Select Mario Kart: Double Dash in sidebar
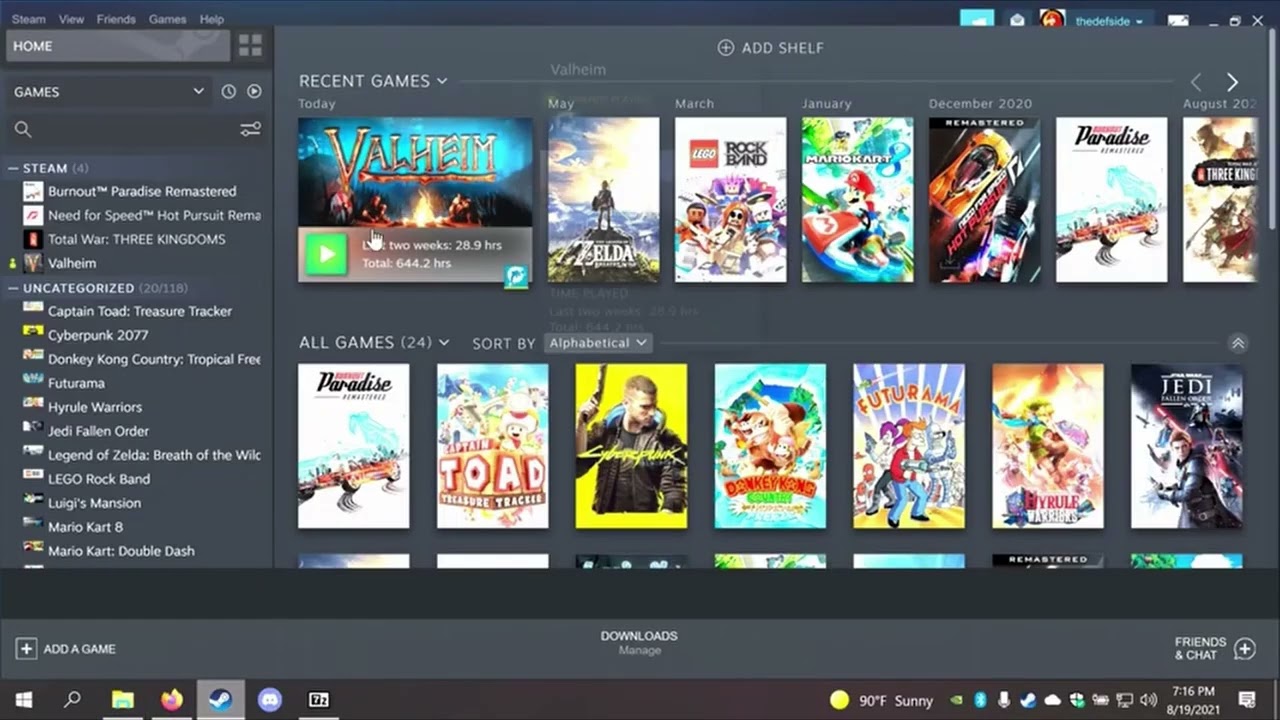 [x=141, y=551]
